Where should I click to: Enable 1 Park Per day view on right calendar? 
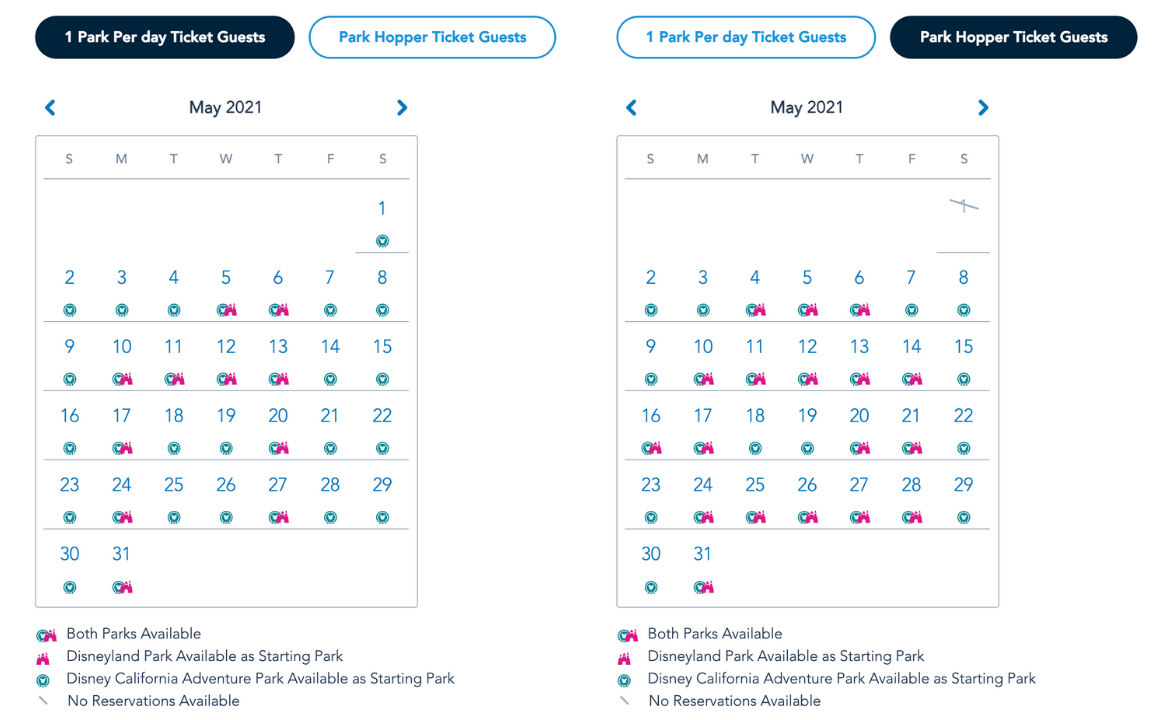point(745,37)
